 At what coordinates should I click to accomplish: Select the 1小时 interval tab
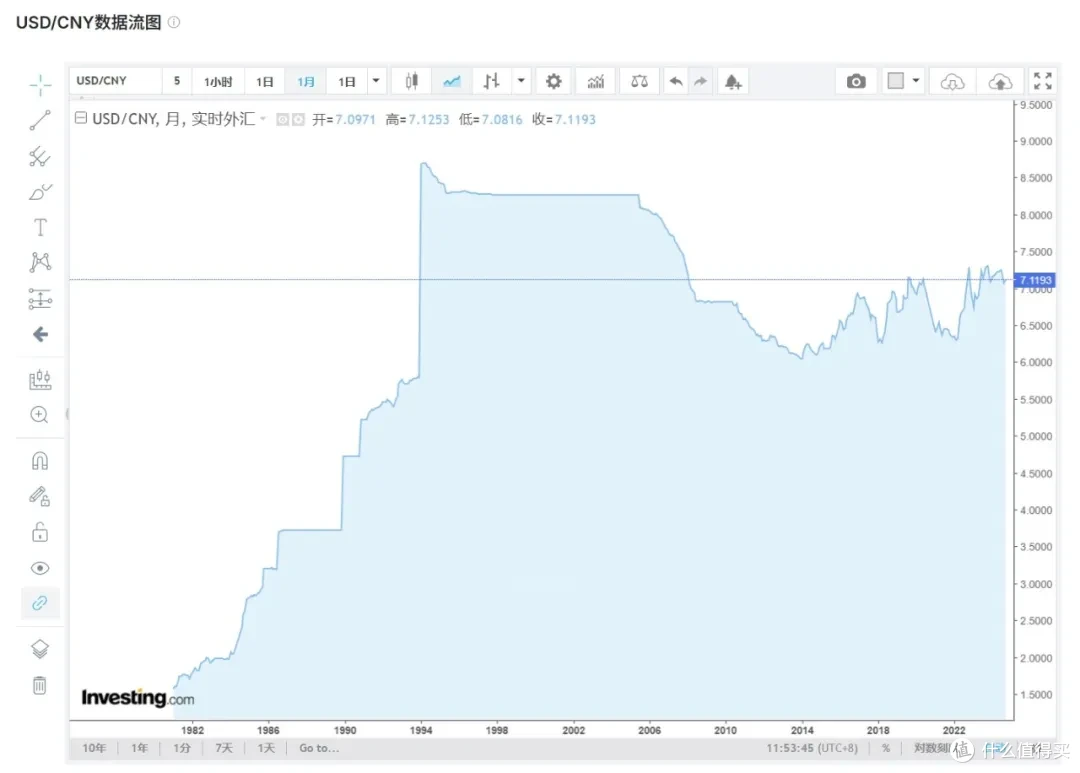click(218, 81)
